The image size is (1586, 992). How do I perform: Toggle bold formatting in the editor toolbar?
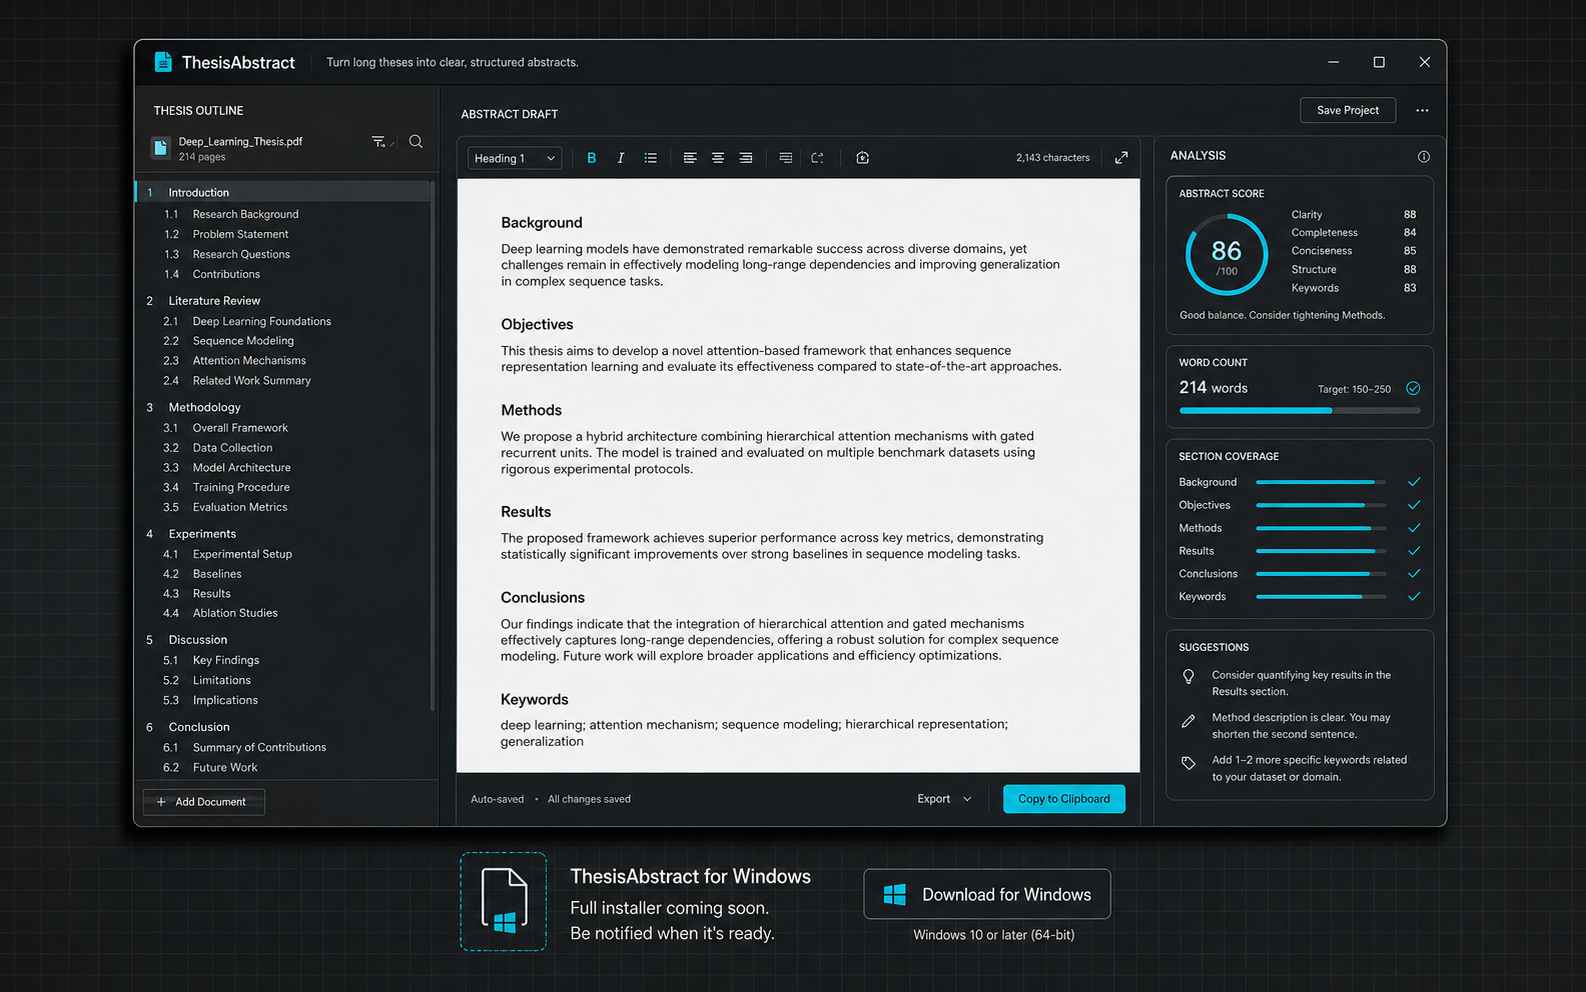[592, 158]
